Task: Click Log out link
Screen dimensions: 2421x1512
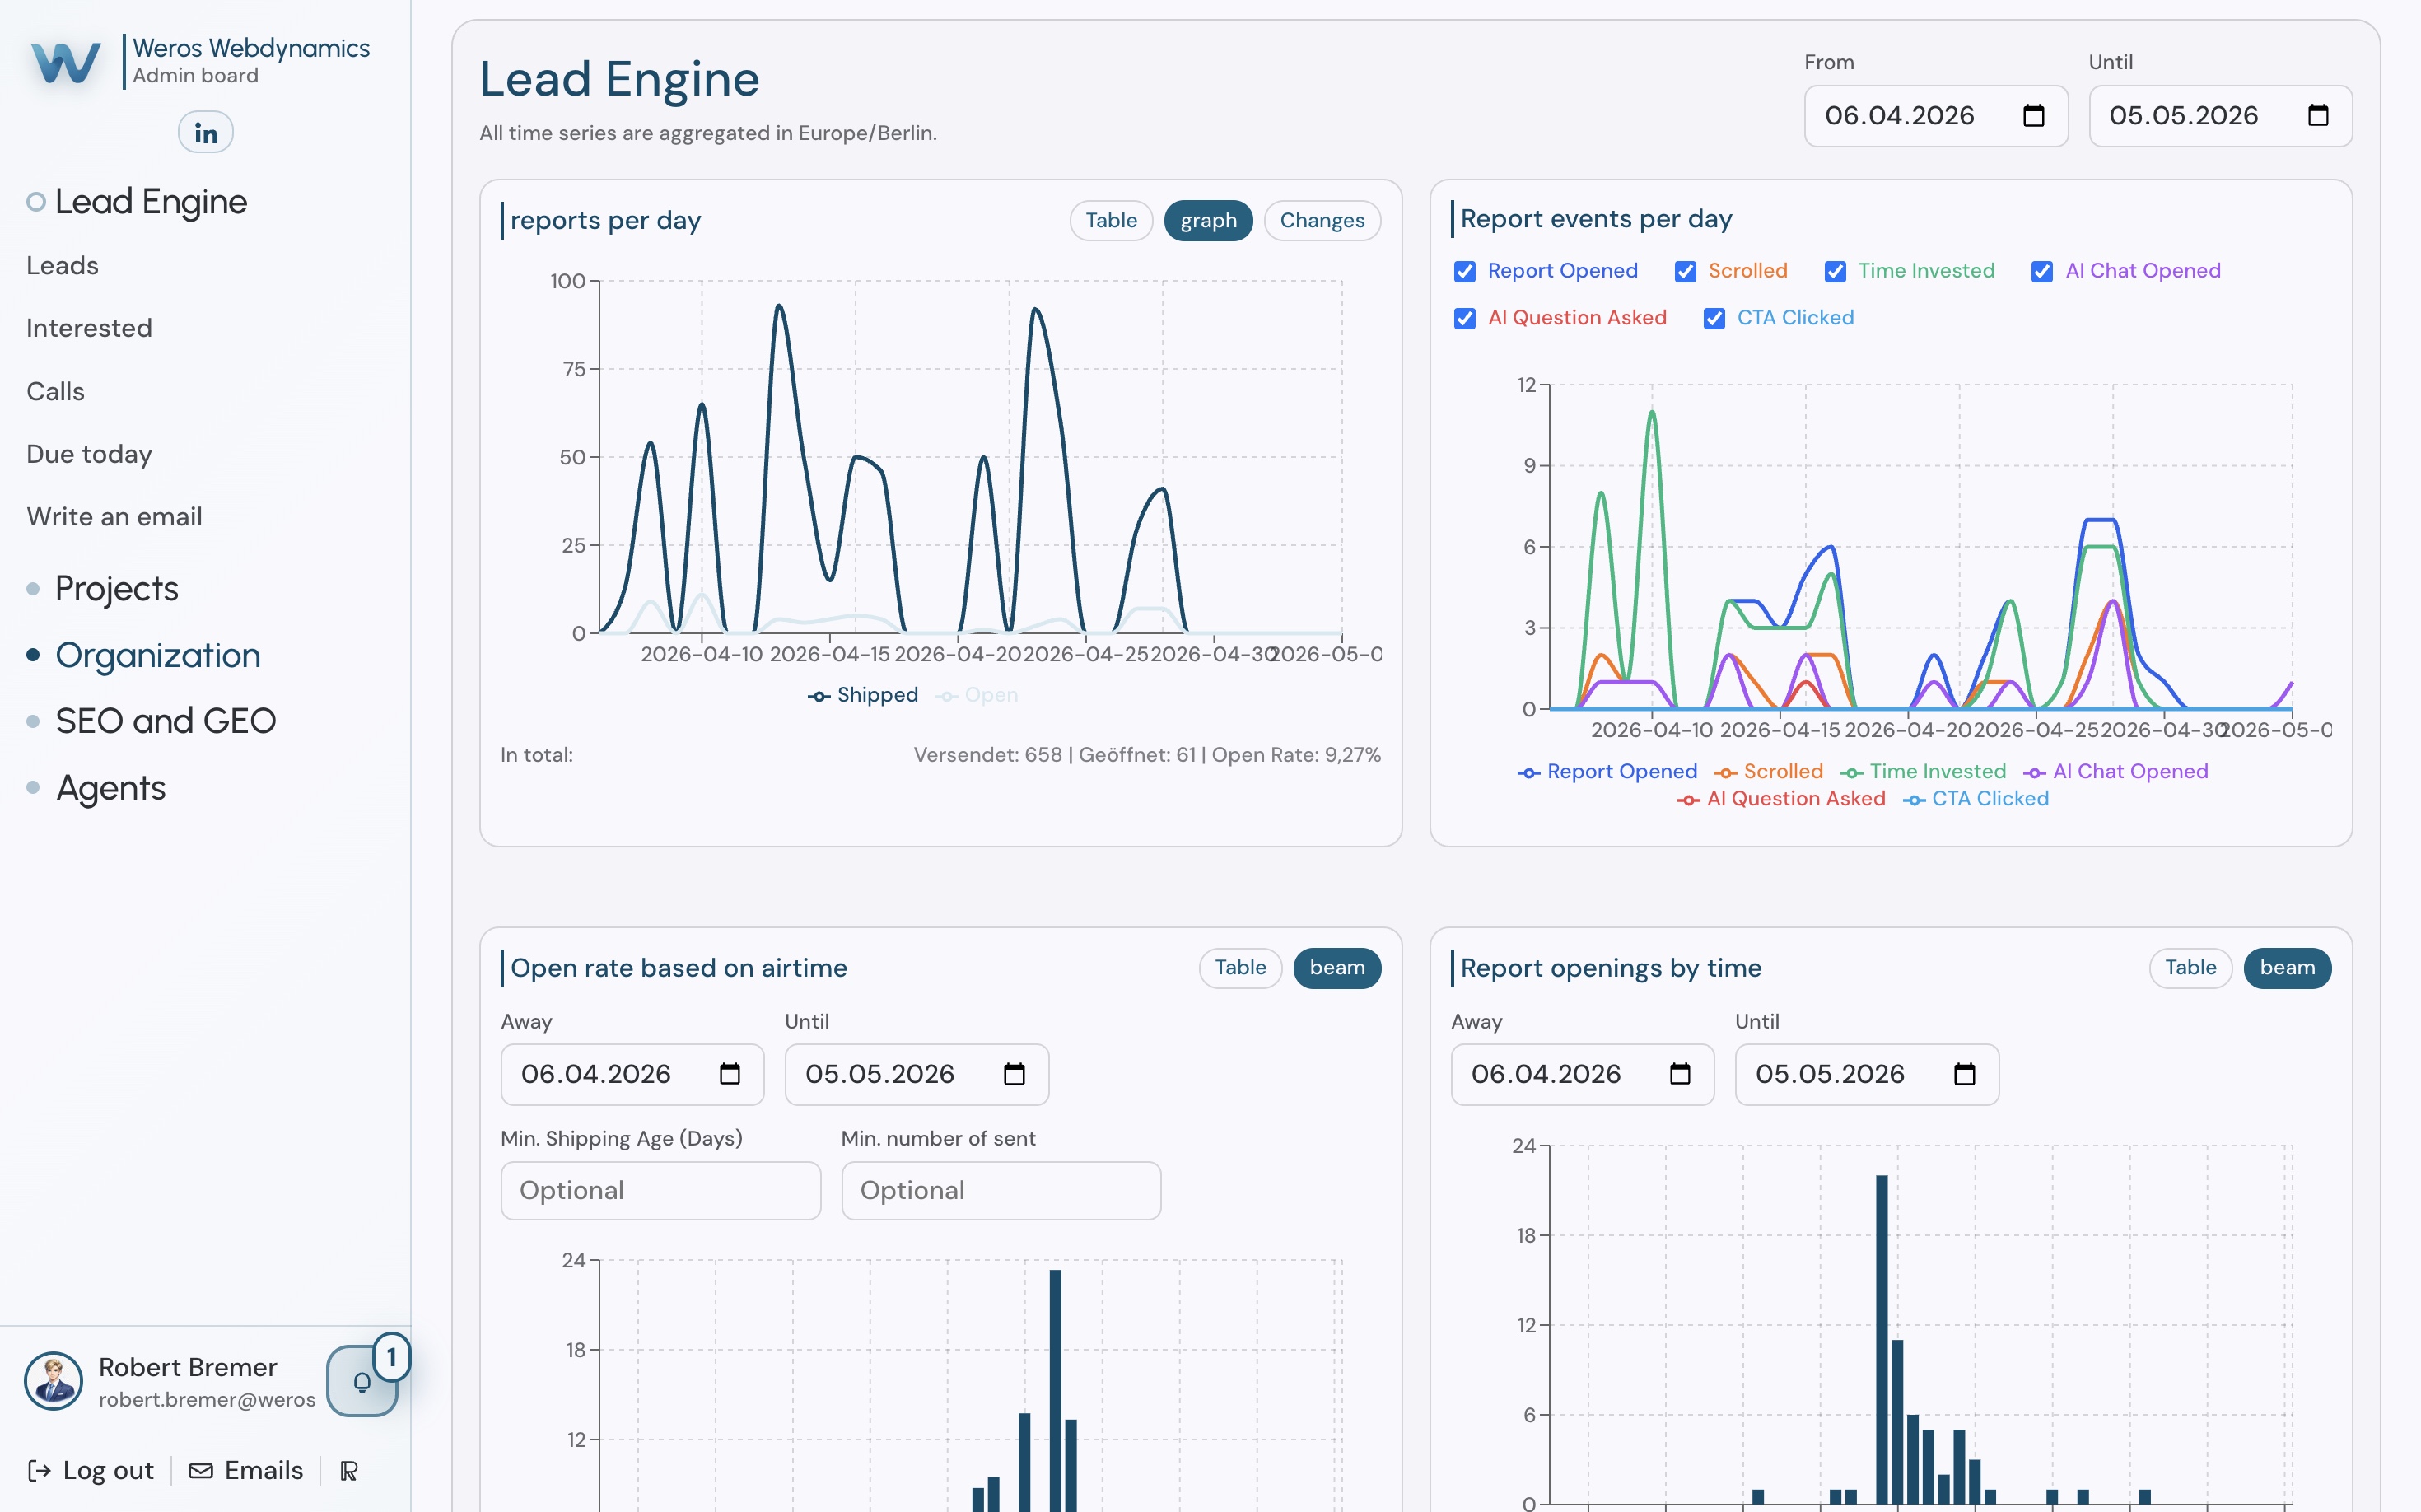Action: pyautogui.click(x=91, y=1471)
